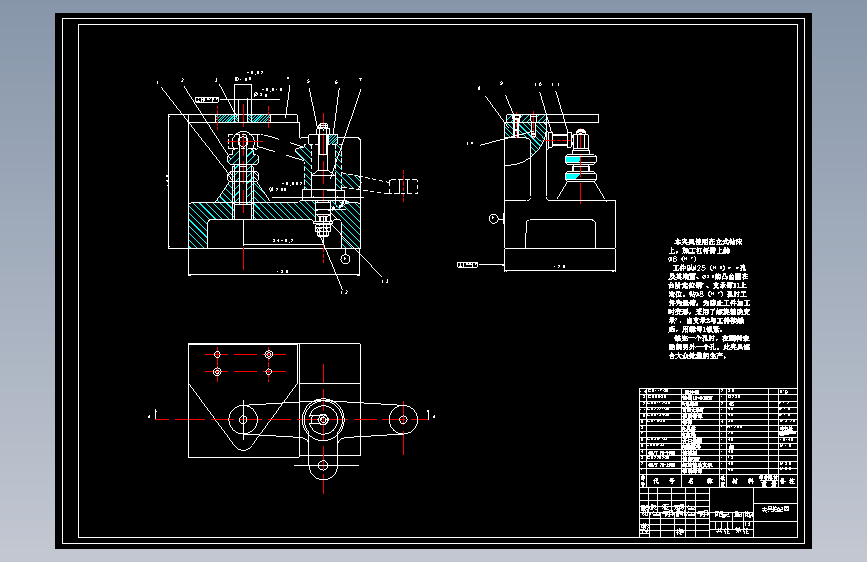Select the bottom lug hole in plan view
867x562 pixels.
tap(323, 465)
